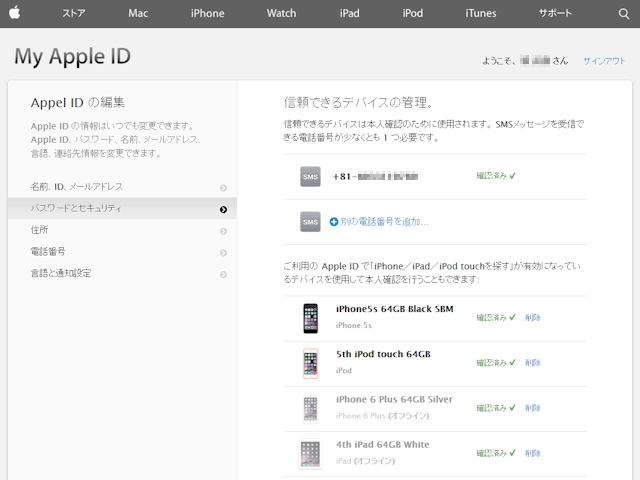Click iPad (オフライン) subtitle
The height and width of the screenshot is (480, 640).
[365, 461]
